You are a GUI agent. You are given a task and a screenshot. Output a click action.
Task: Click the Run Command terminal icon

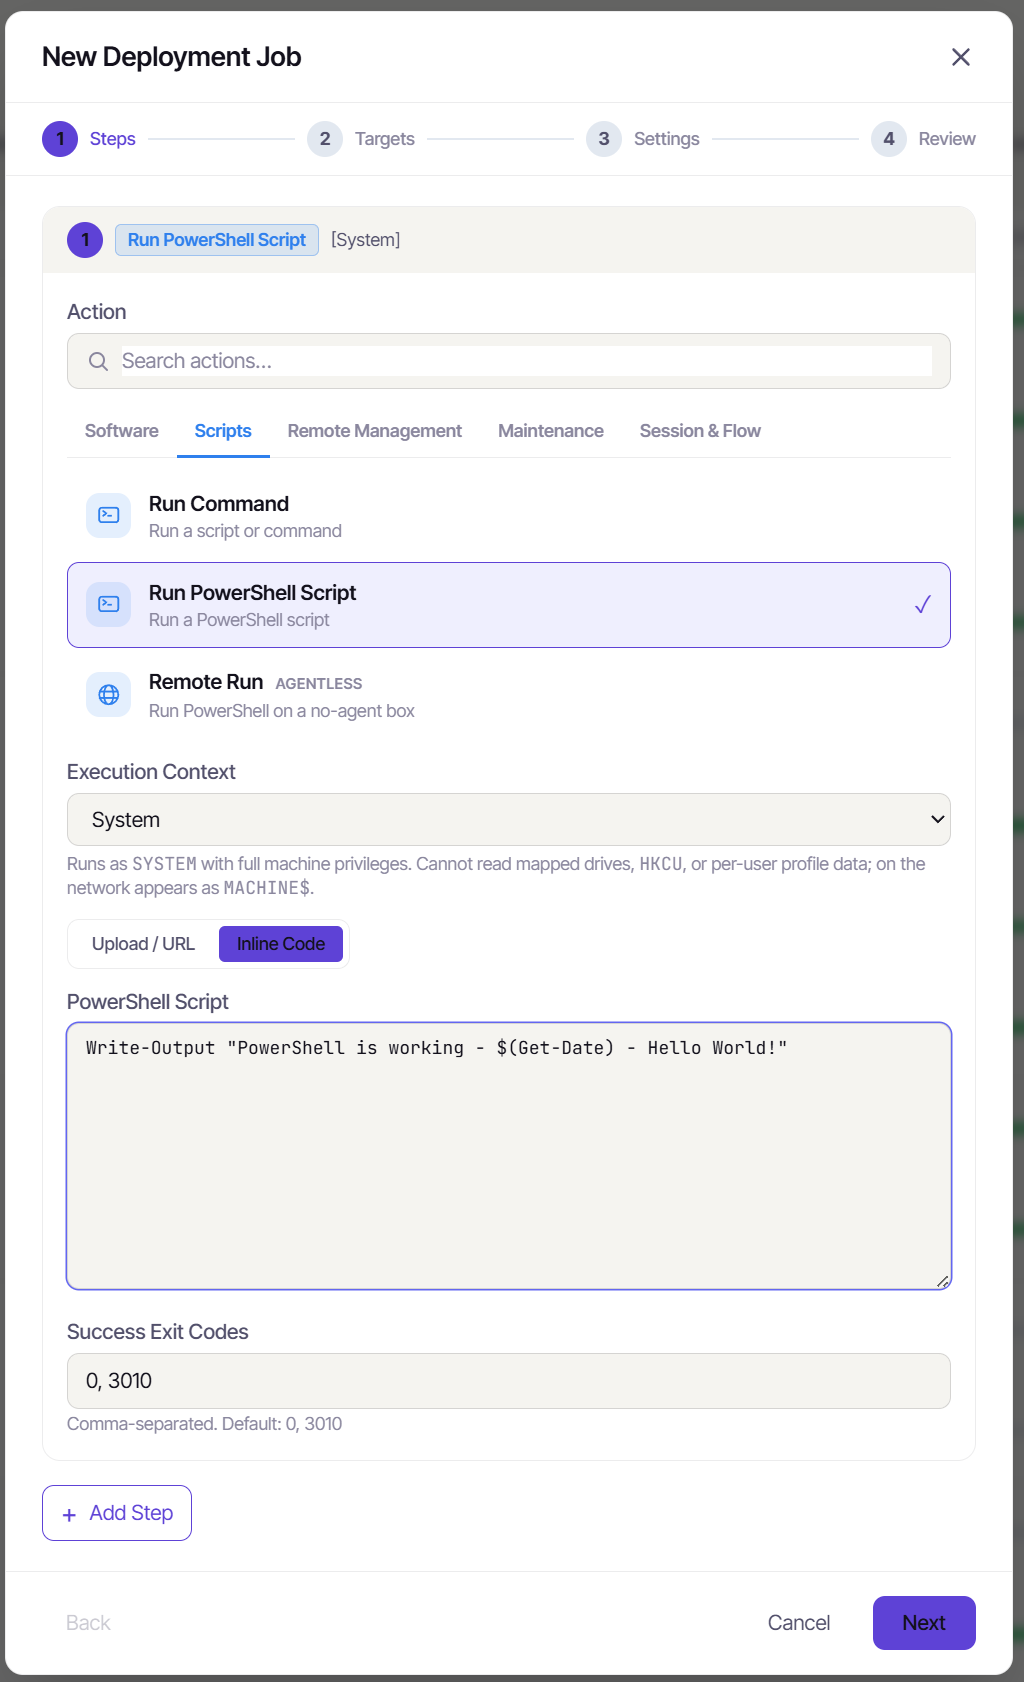[x=109, y=515]
